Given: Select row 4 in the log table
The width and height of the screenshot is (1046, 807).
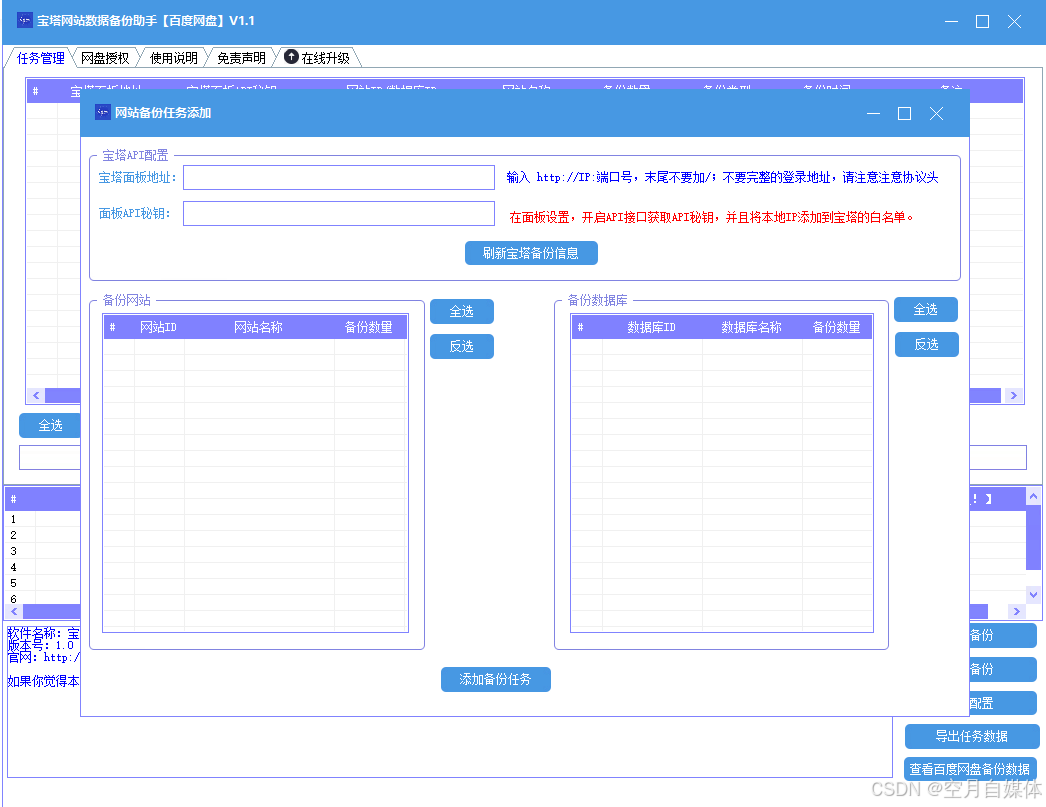Looking at the screenshot, I should 43,567.
